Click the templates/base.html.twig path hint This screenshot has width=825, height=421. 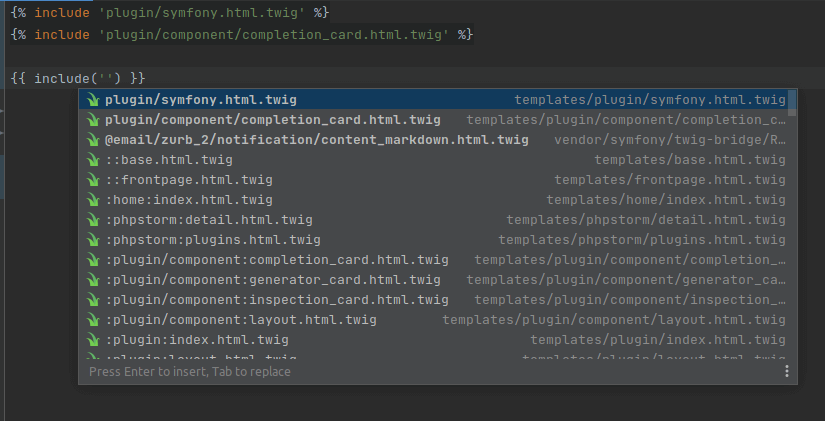pyautogui.click(x=689, y=160)
